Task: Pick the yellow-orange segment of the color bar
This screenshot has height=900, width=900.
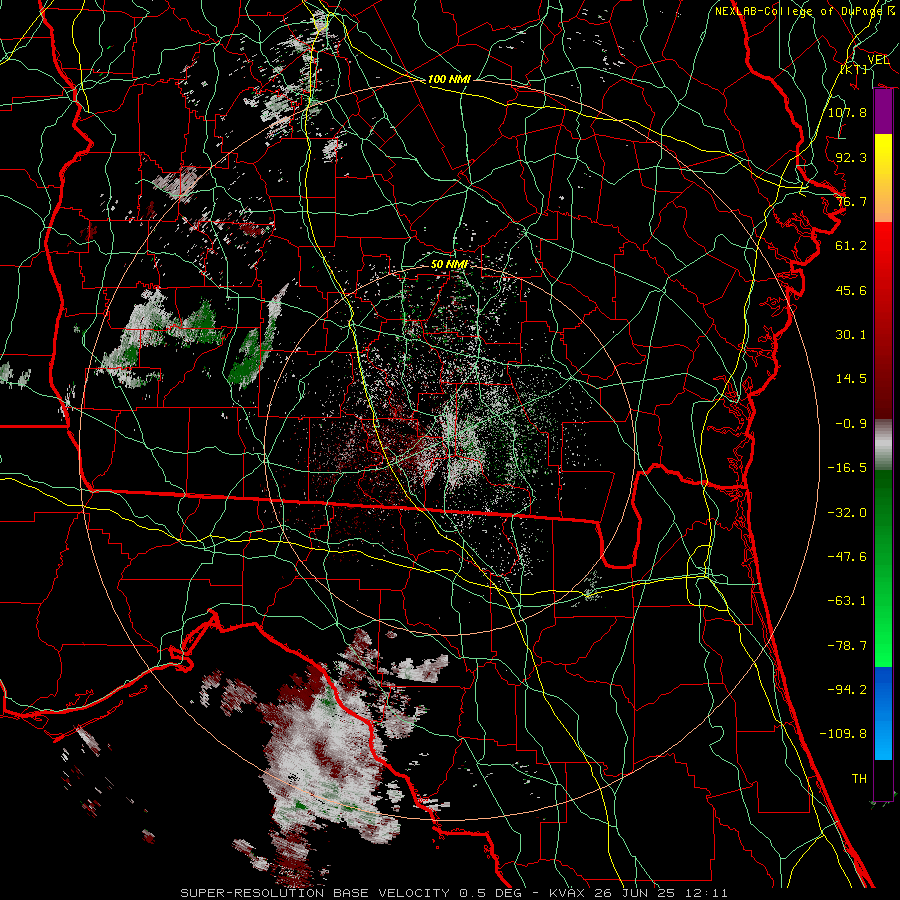Action: (x=883, y=178)
